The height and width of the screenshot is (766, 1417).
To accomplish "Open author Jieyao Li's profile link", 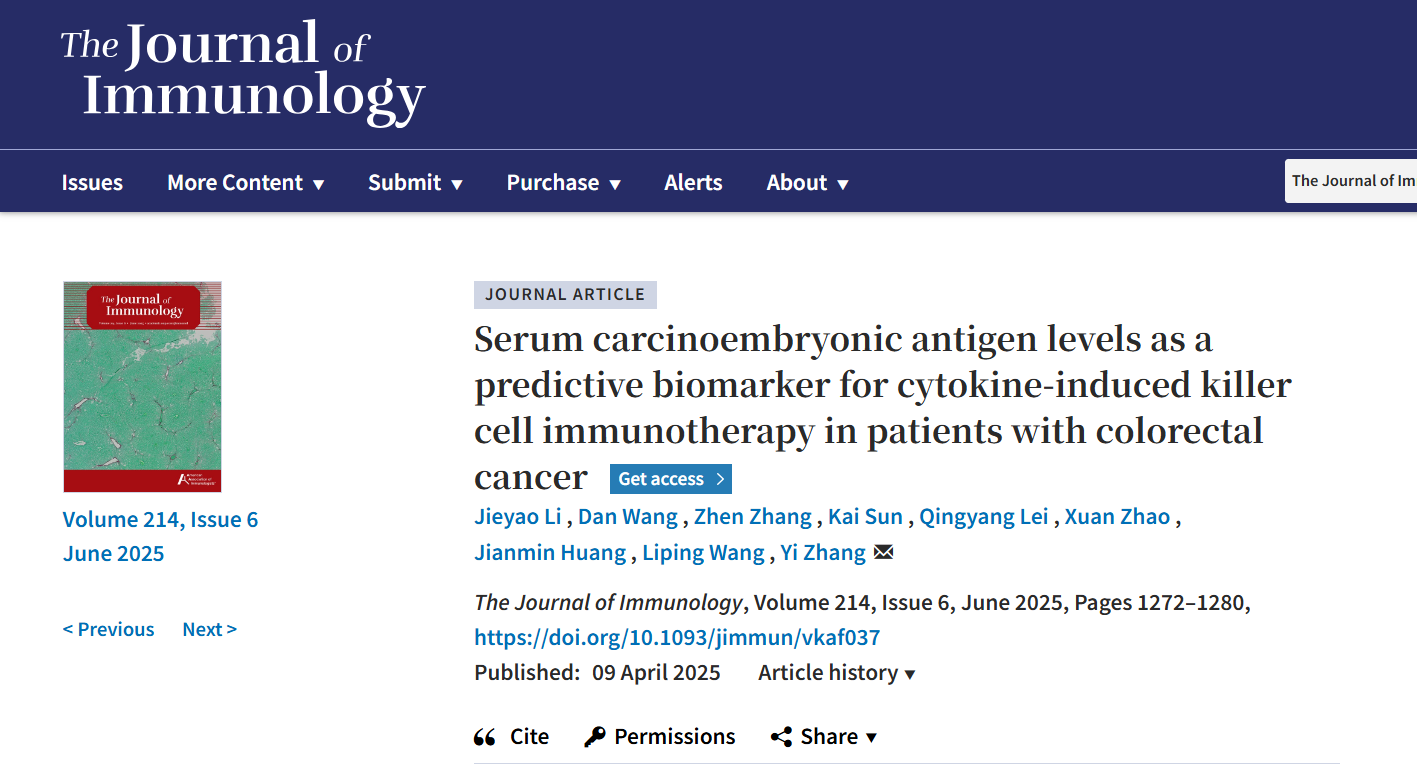I will [519, 517].
